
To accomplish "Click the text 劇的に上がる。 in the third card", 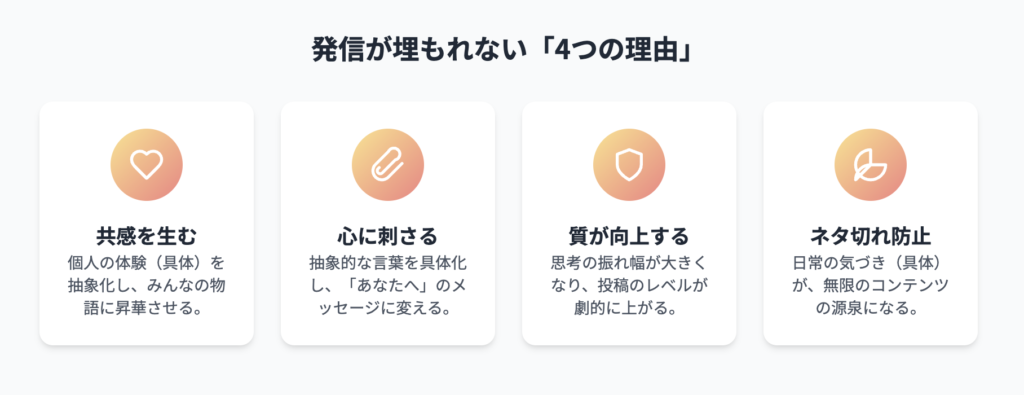I will pos(629,308).
